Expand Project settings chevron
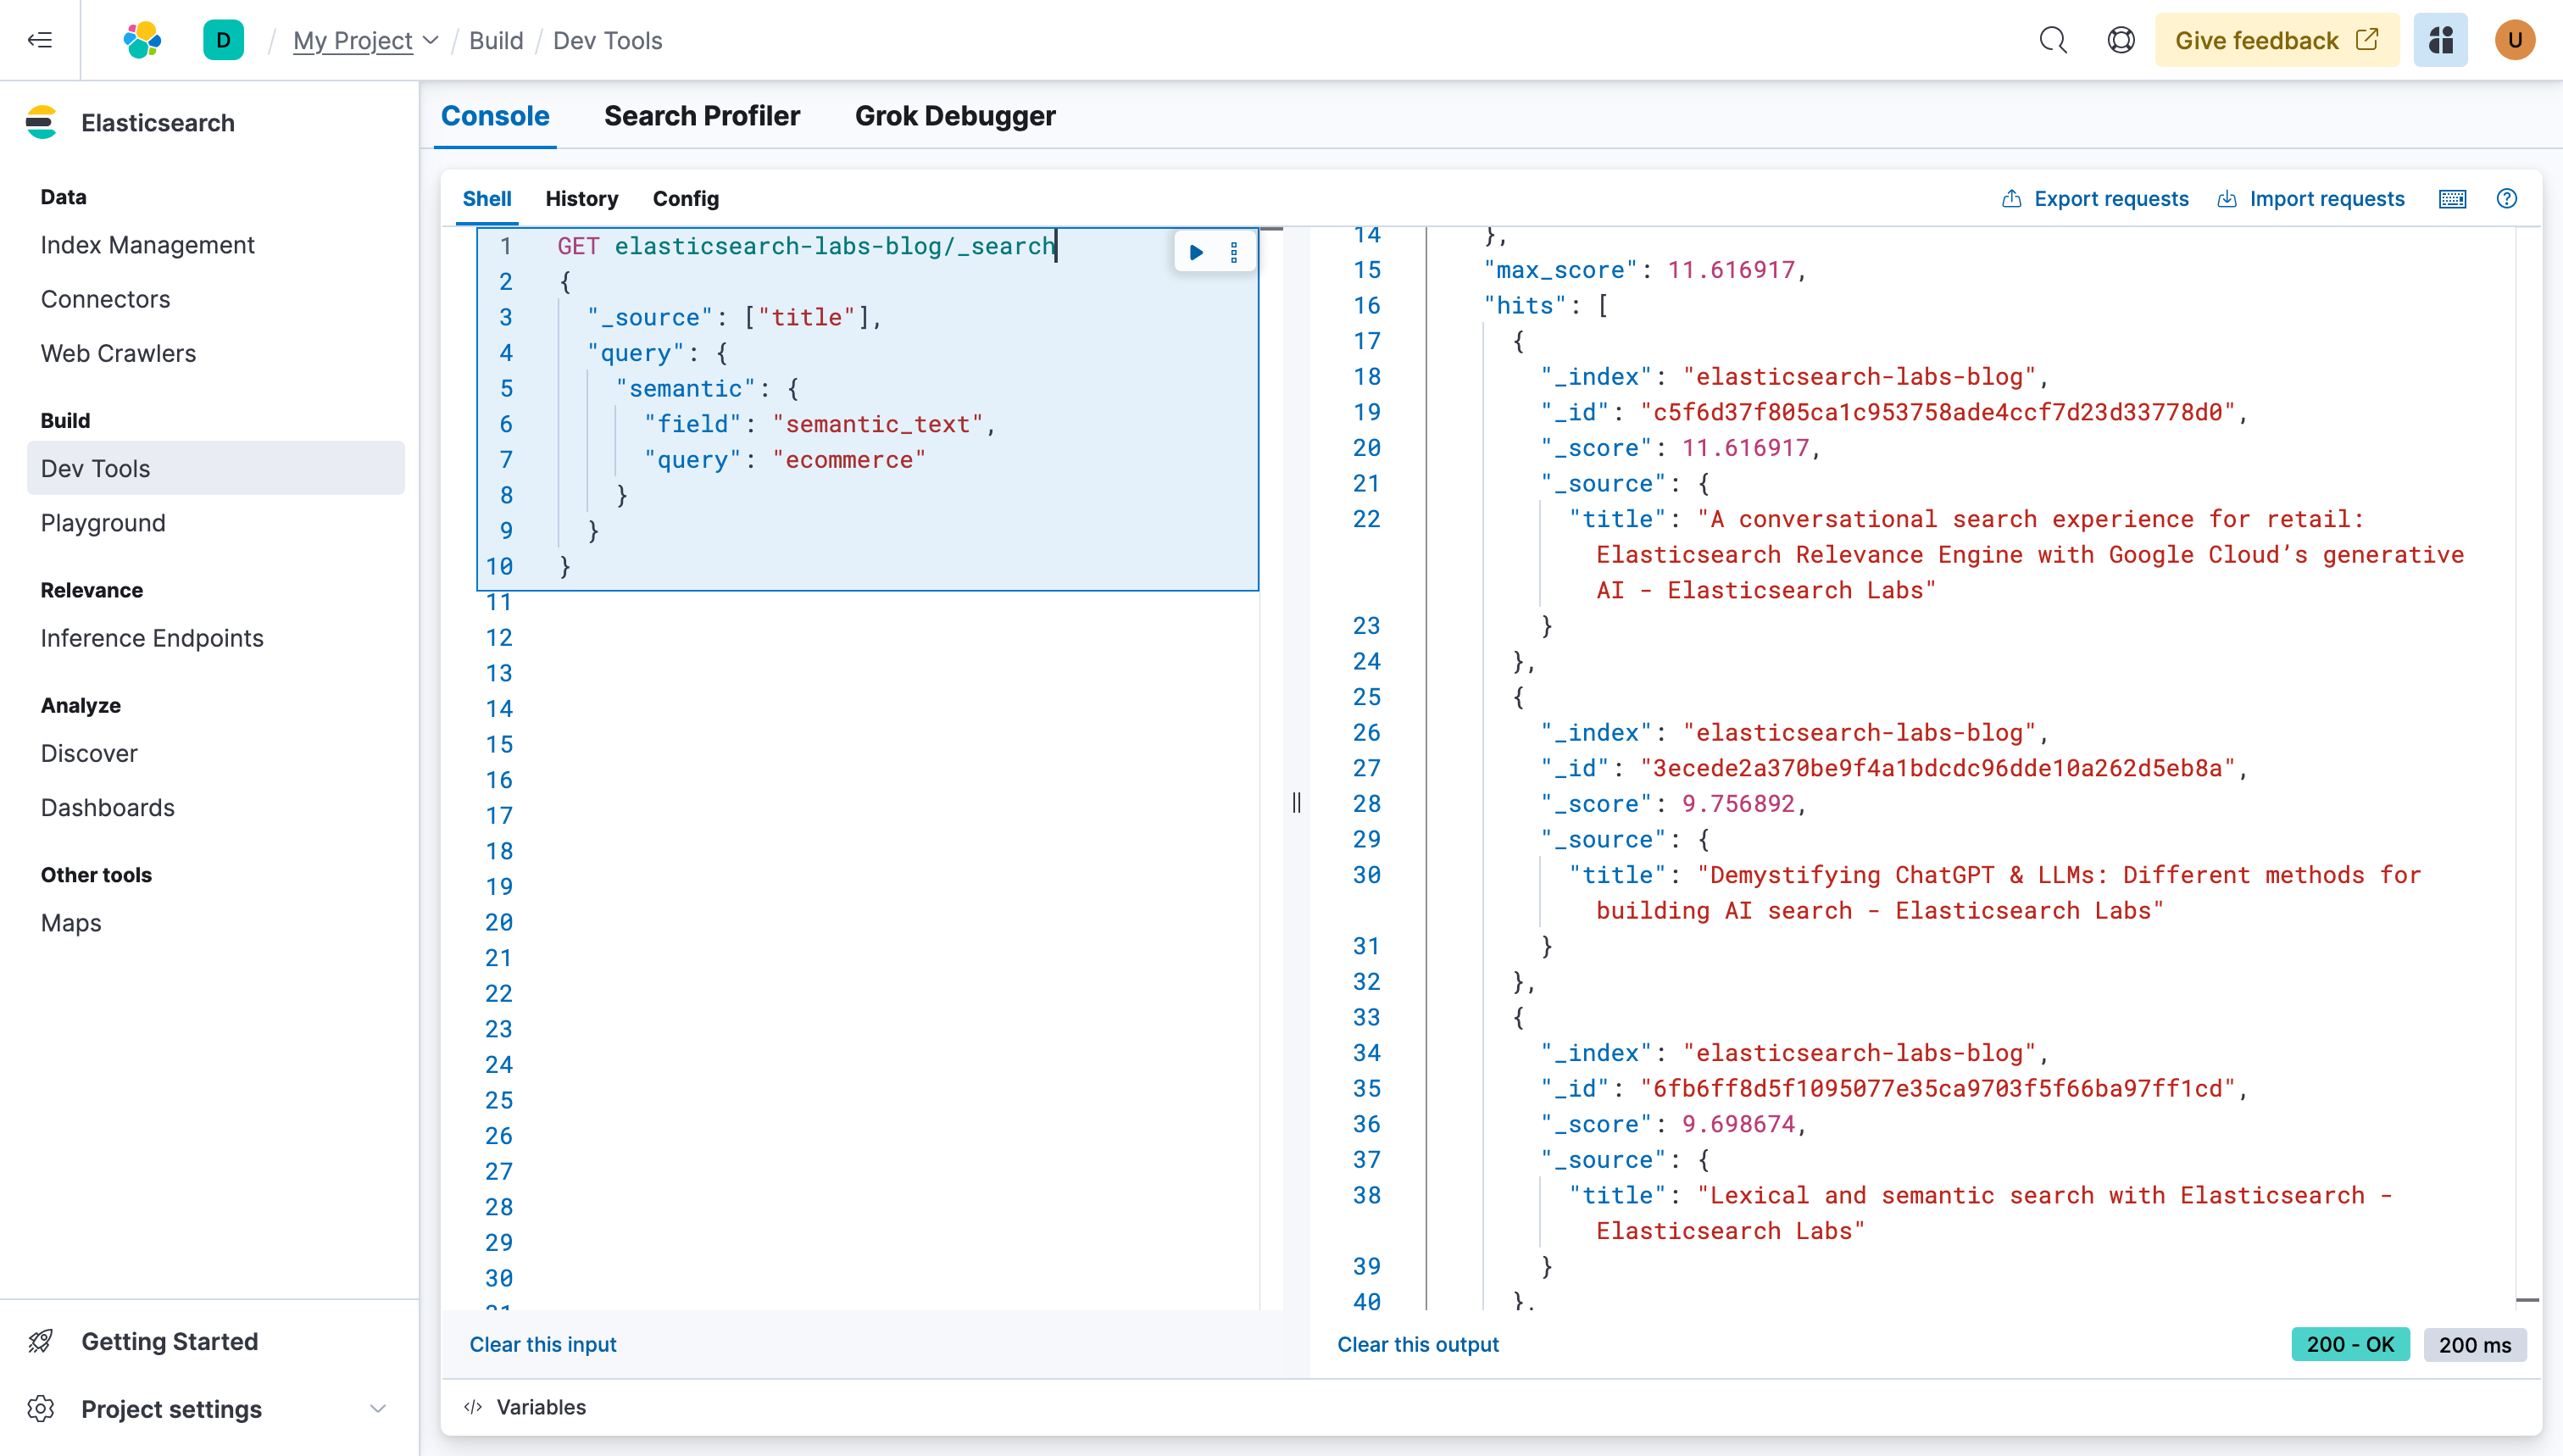Viewport: 2563px width, 1456px height. [377, 1409]
